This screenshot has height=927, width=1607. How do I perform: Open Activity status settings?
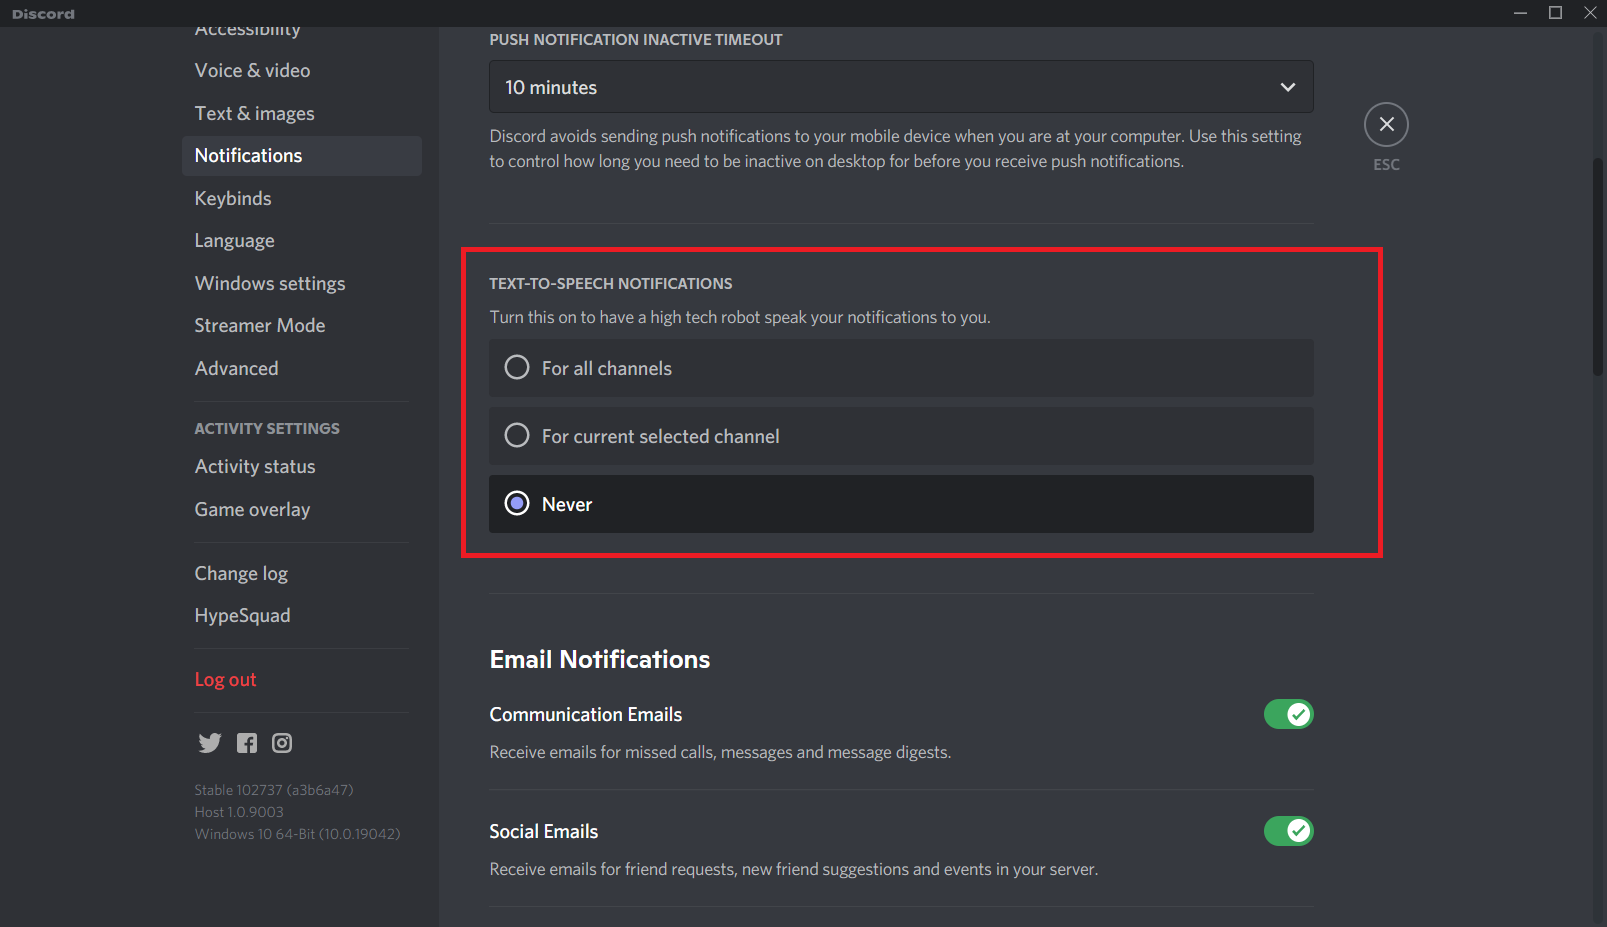coord(254,466)
